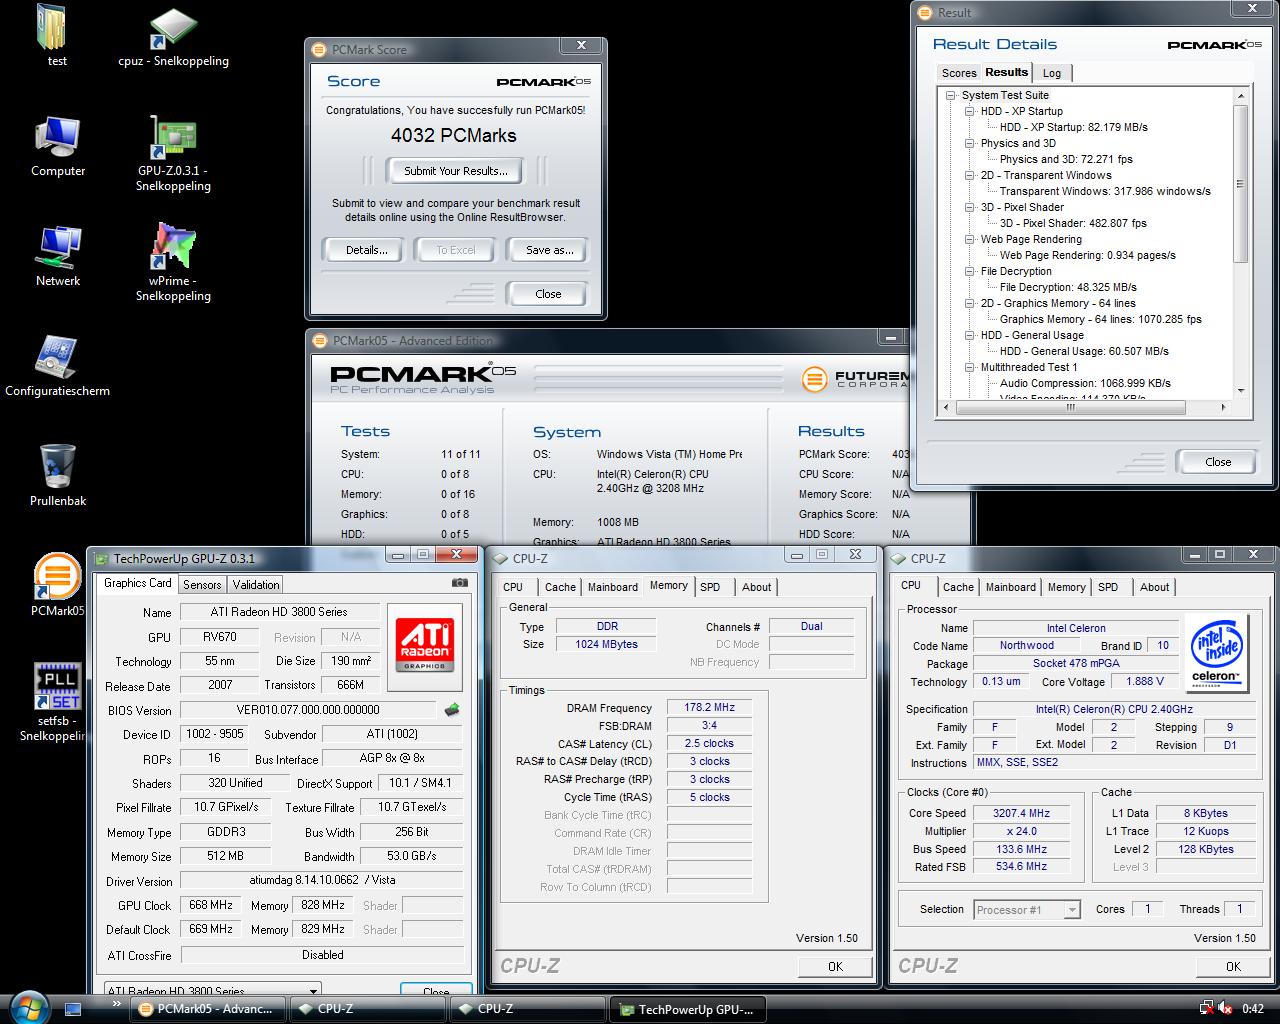Viewport: 1280px width, 1024px height.
Task: Collapse 2D - Transparent Windows node
Action: click(x=970, y=175)
